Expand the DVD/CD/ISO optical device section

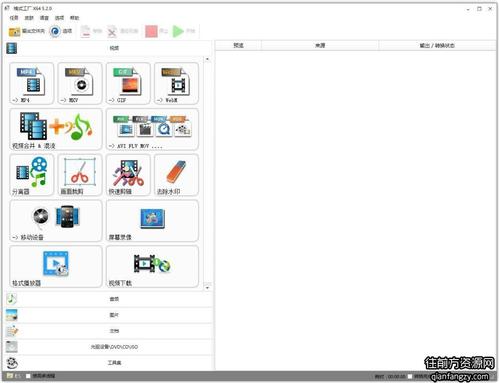pos(109,347)
